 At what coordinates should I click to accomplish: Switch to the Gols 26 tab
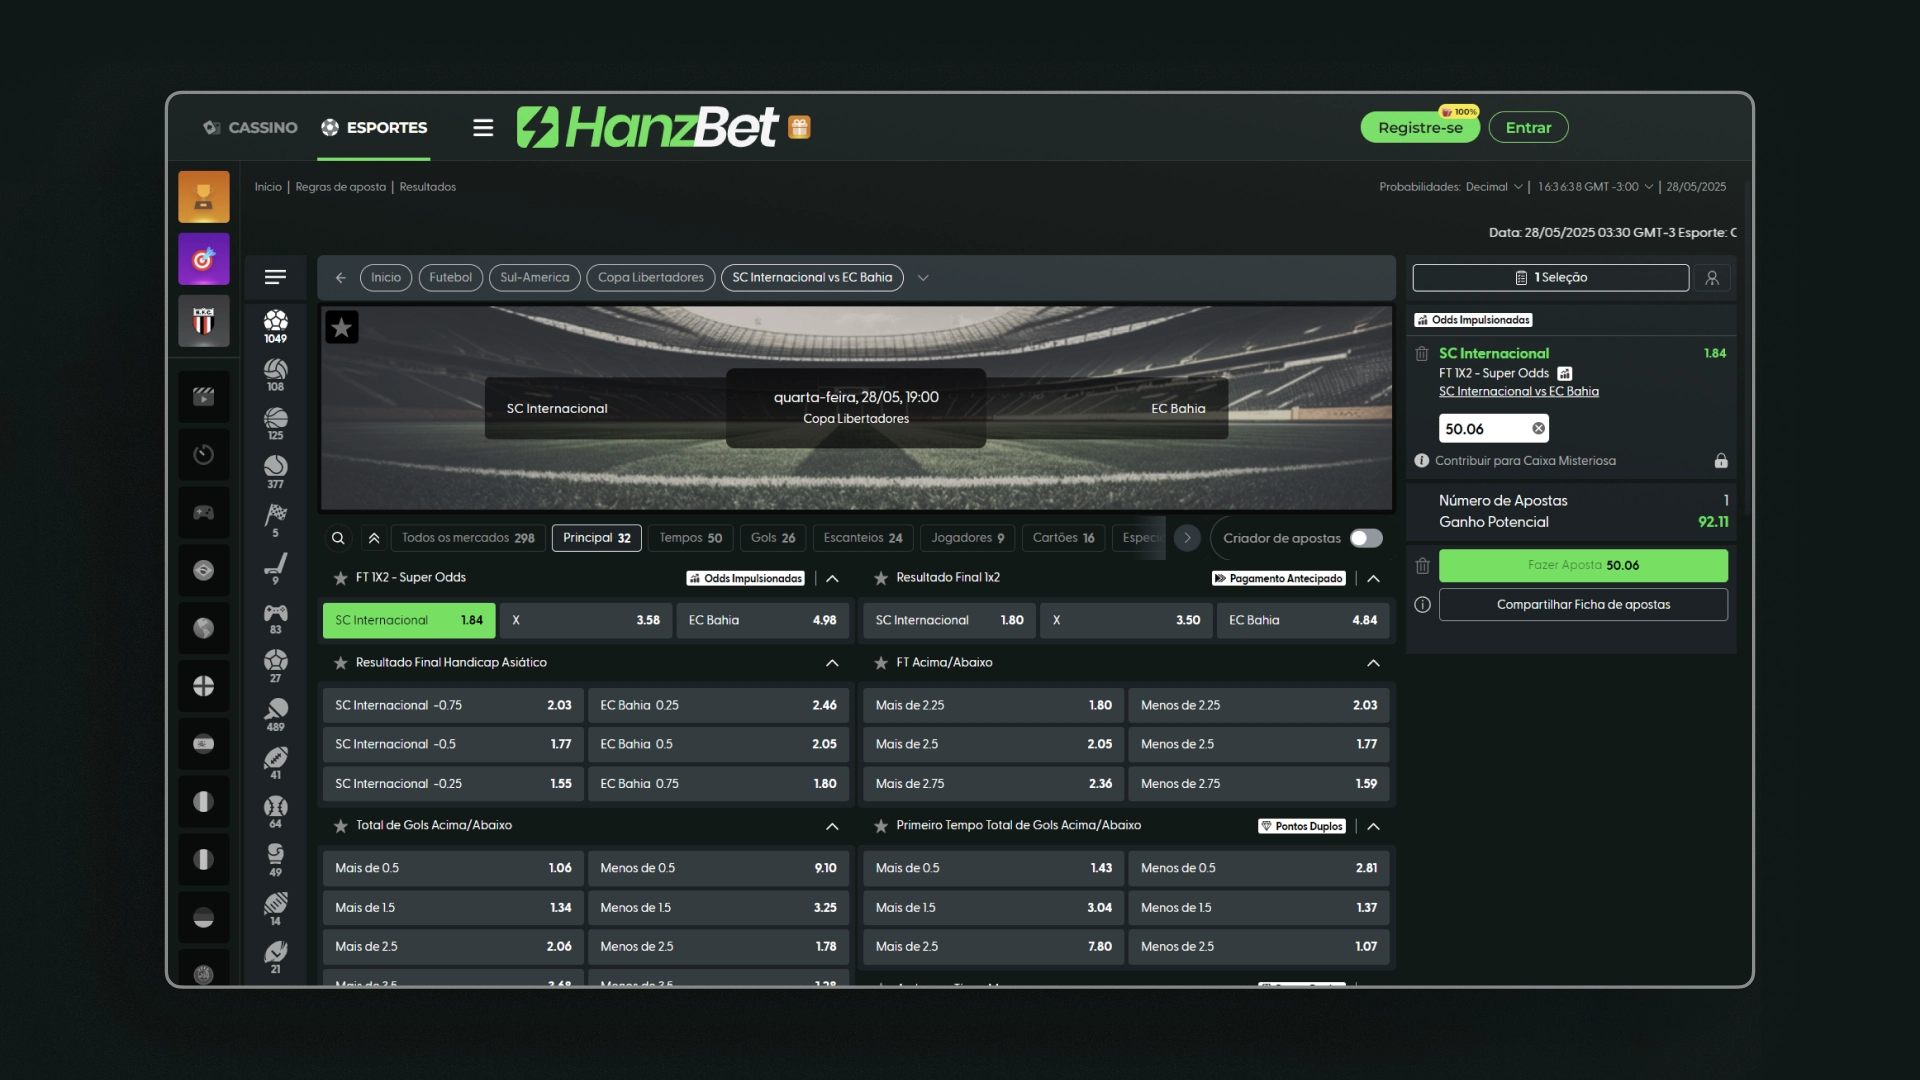coord(773,538)
